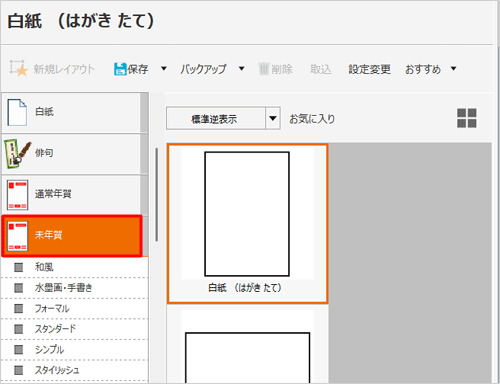Click the 削除 label
This screenshot has width=500, height=384.
click(x=282, y=69)
